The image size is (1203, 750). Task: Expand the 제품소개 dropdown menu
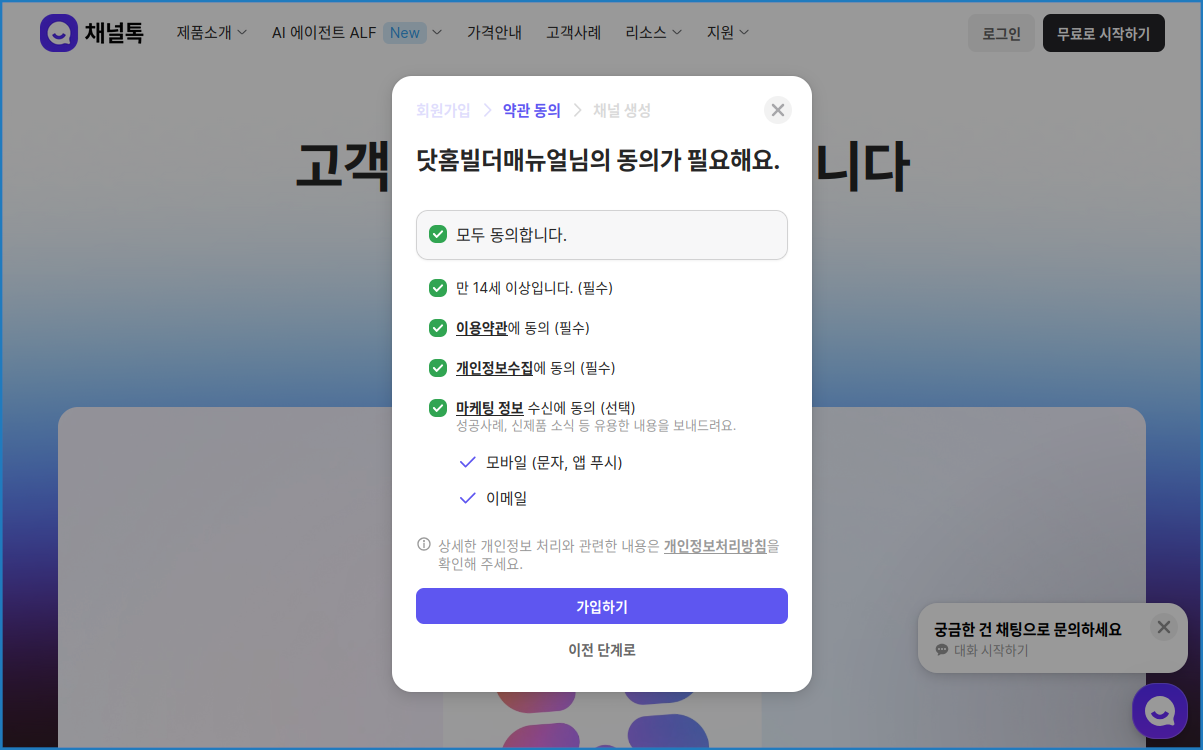(x=212, y=33)
